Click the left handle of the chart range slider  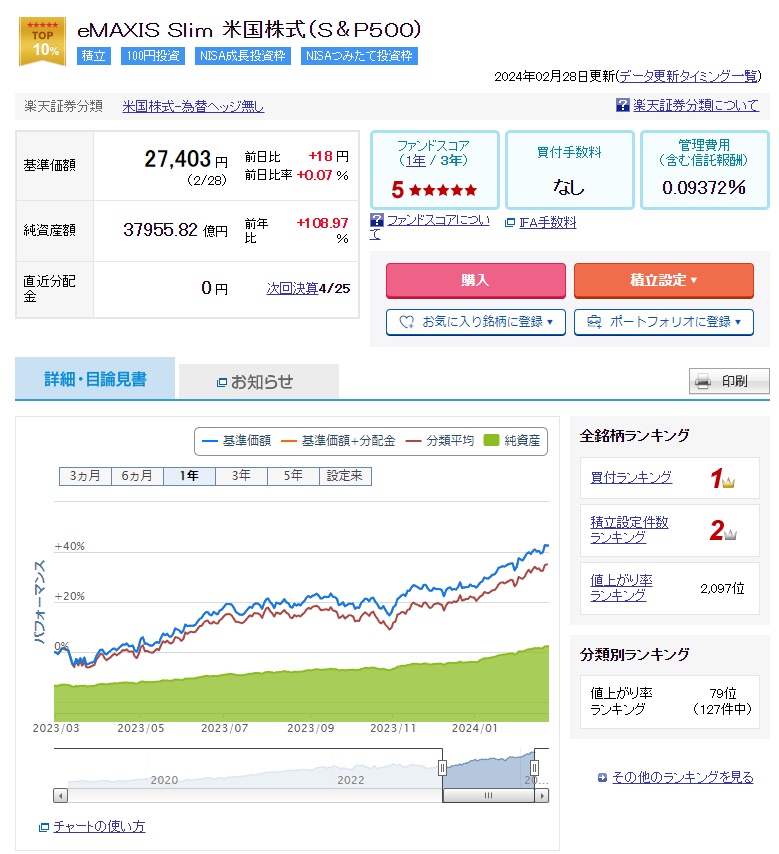point(442,768)
